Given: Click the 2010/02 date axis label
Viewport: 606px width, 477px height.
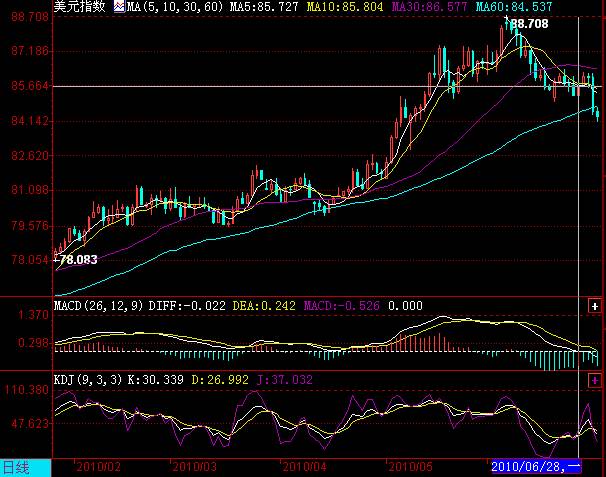Looking at the screenshot, I should coord(99,467).
